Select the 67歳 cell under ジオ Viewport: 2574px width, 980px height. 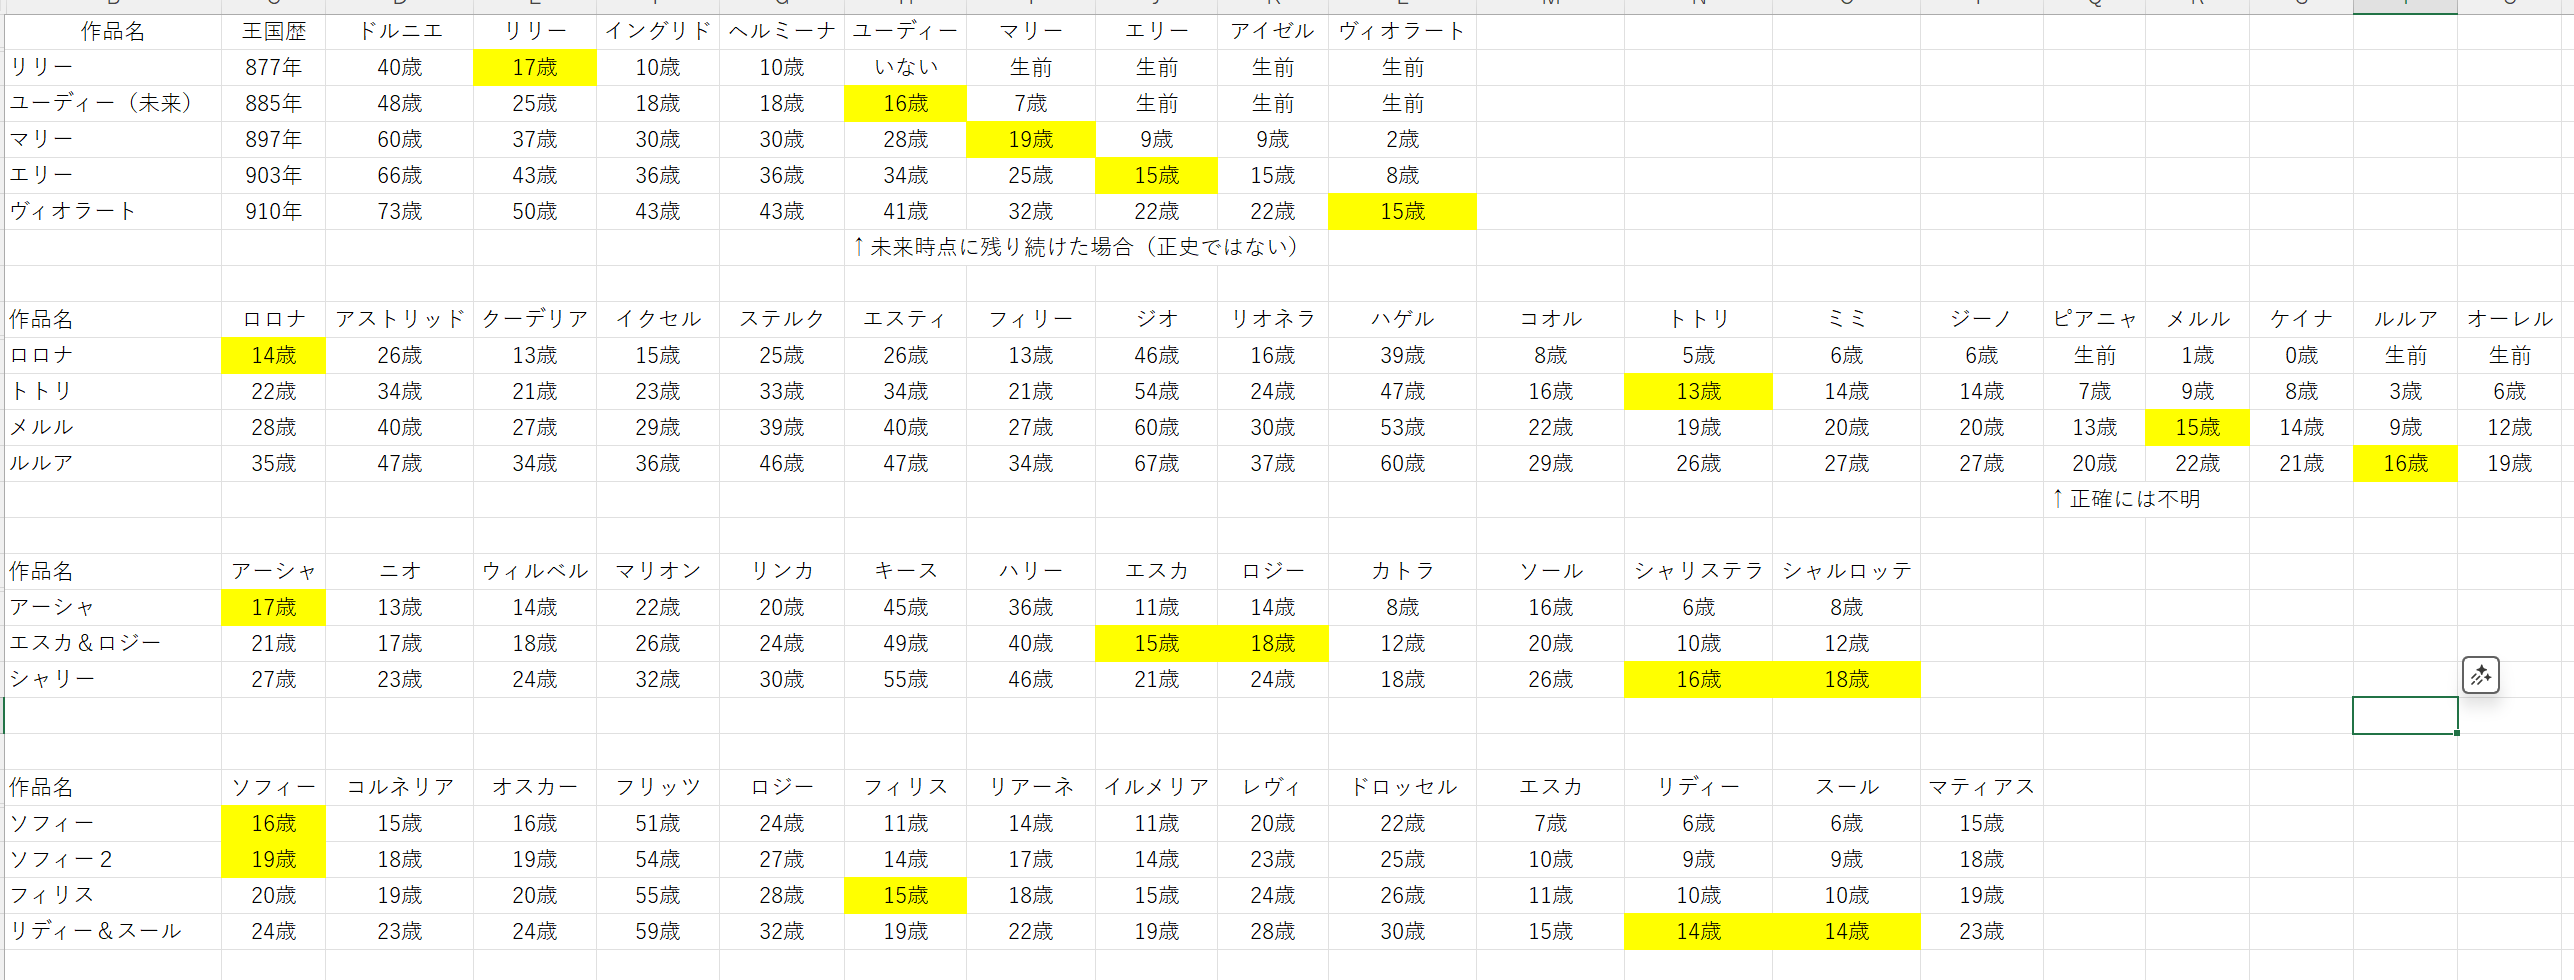pos(1156,463)
